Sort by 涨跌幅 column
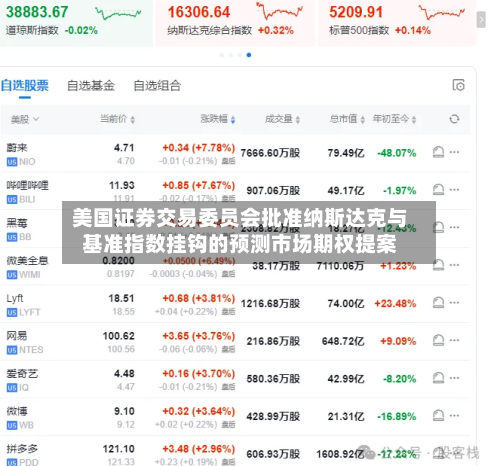The width and height of the screenshot is (500, 466). point(218,119)
